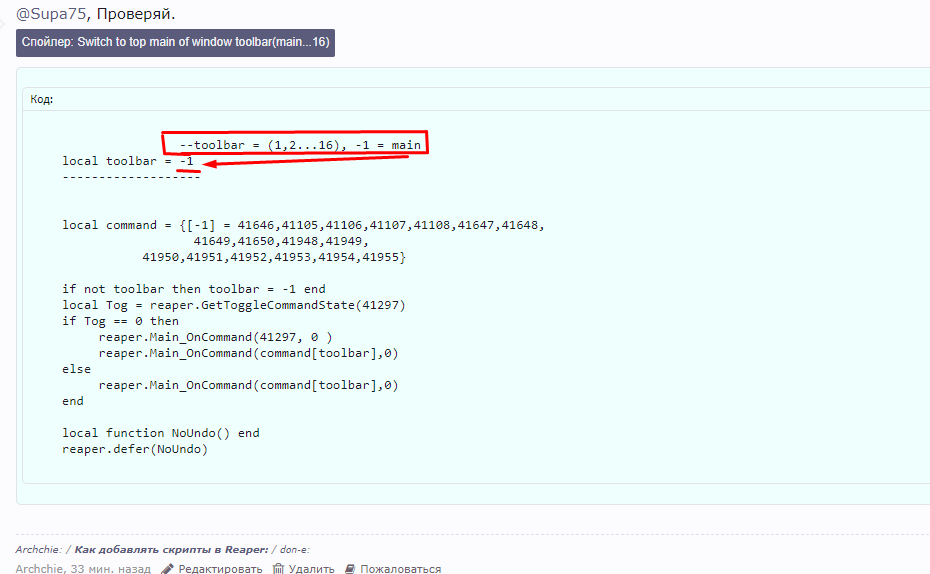The width and height of the screenshot is (930, 574).
Task: Click the trash icon beside Удалить
Action: 278,569
